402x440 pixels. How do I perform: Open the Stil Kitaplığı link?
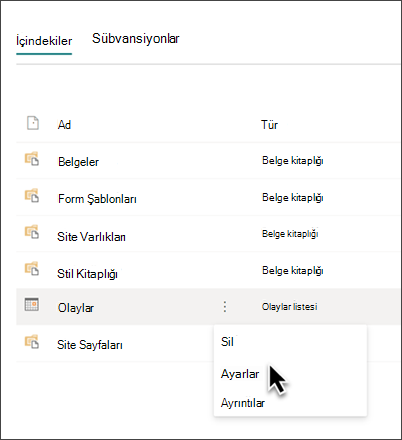point(87,274)
